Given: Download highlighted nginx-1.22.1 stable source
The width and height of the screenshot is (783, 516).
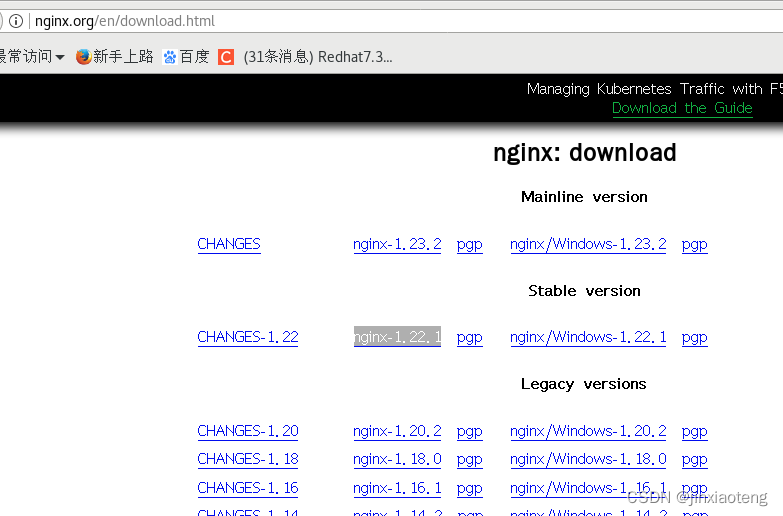Looking at the screenshot, I should pos(397,337).
